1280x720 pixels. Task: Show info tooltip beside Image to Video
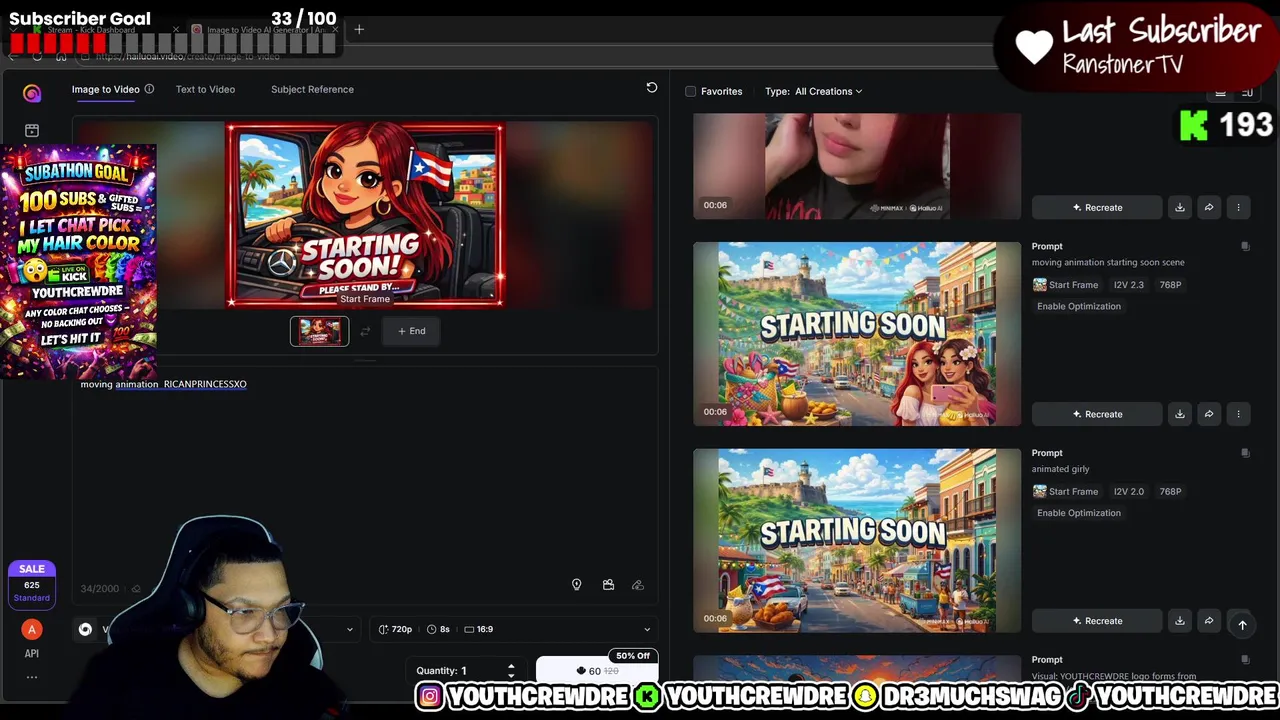149,89
